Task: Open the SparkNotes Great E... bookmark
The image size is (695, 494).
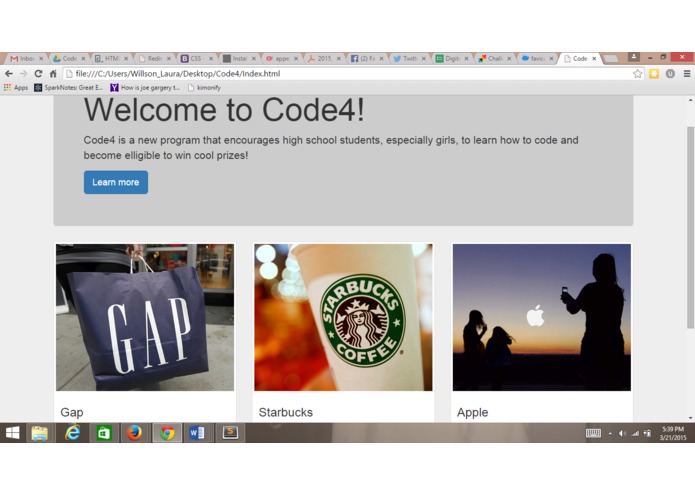Action: pos(69,88)
